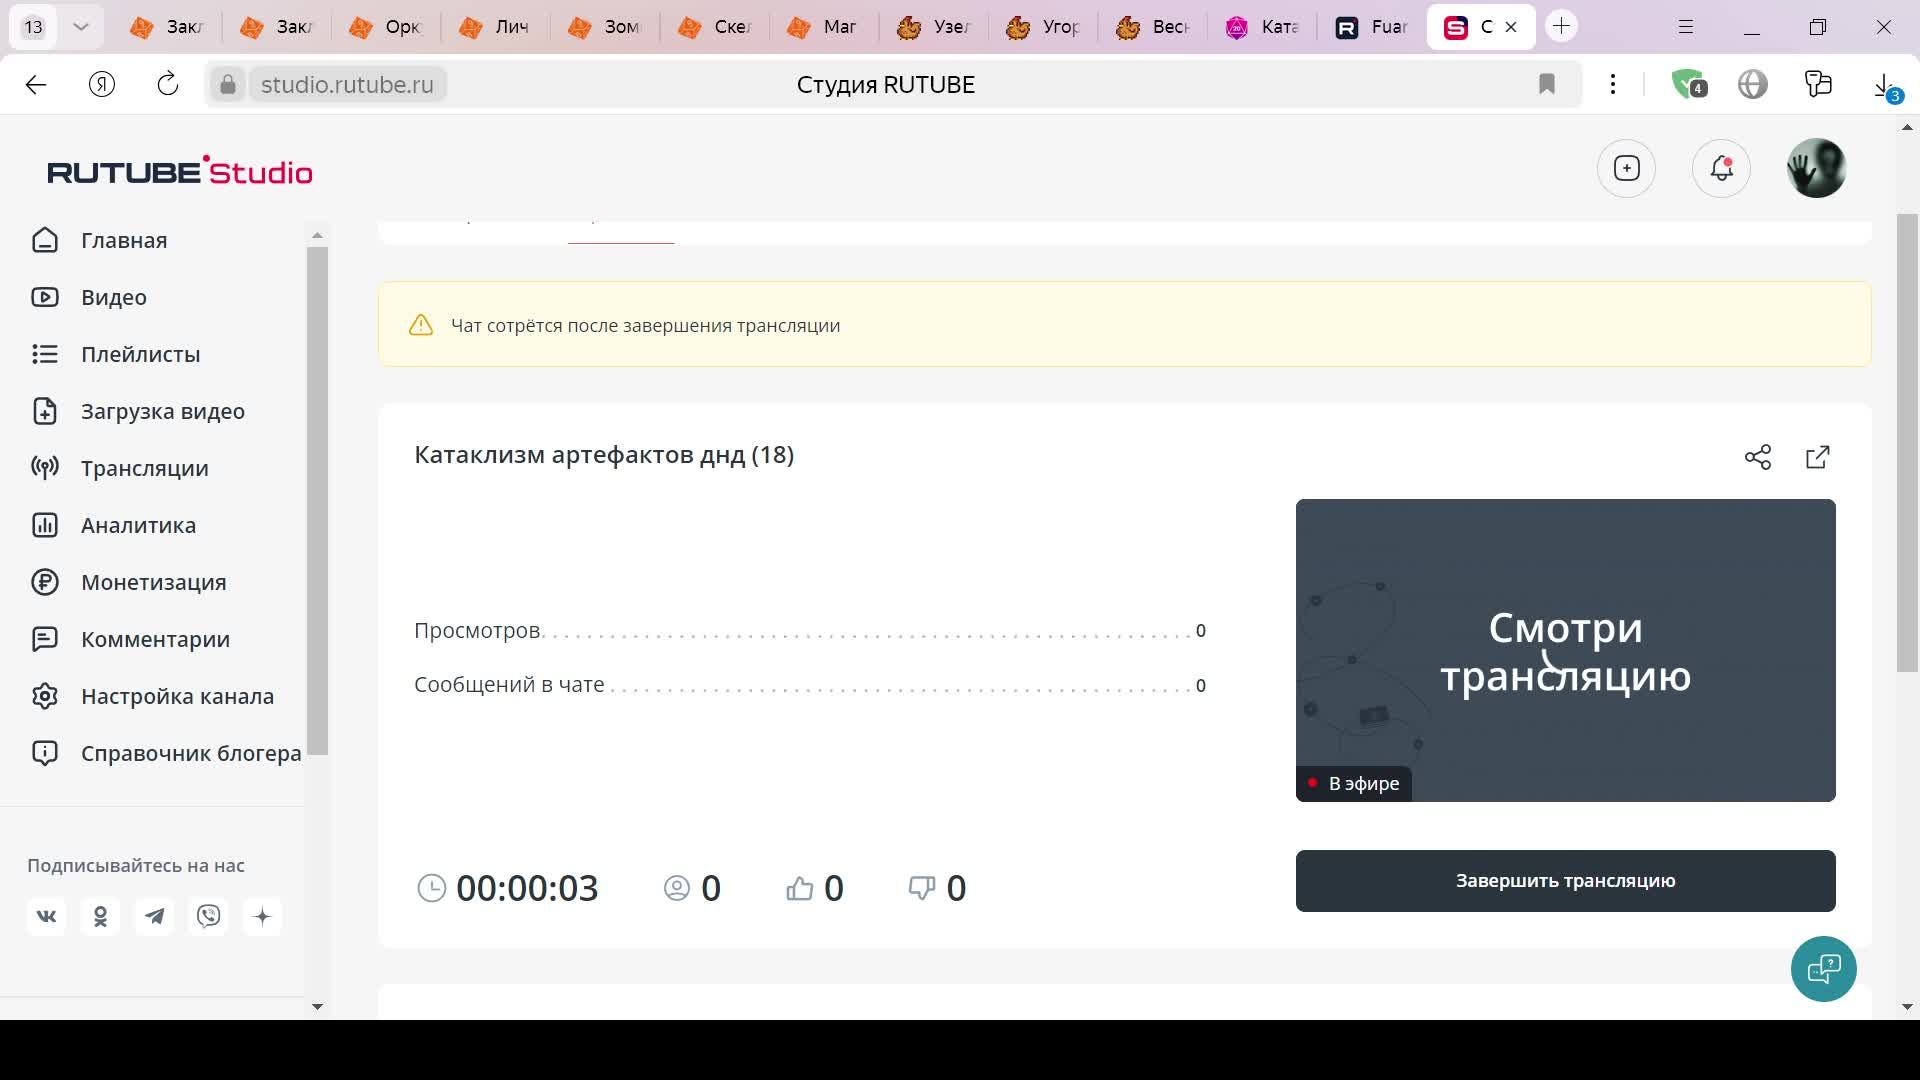Go to Трансляции in sidebar
Screen dimensions: 1920x1080
[144, 468]
